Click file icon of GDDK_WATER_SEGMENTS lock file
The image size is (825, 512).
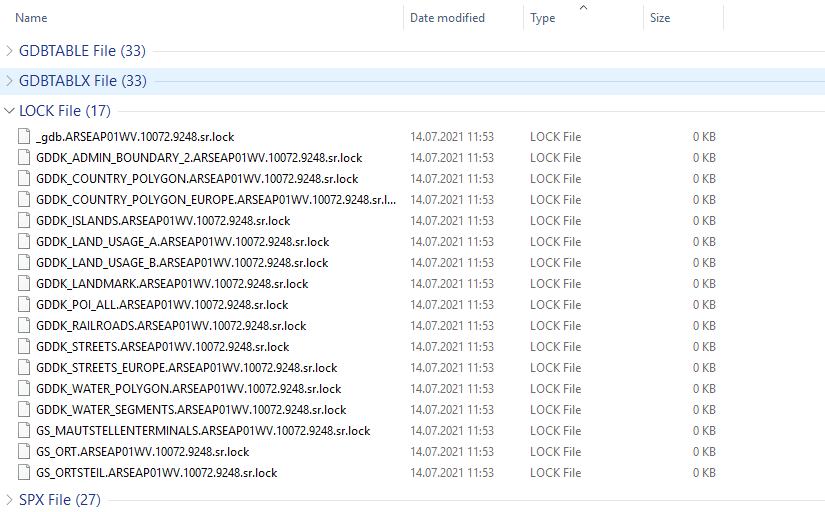point(24,409)
